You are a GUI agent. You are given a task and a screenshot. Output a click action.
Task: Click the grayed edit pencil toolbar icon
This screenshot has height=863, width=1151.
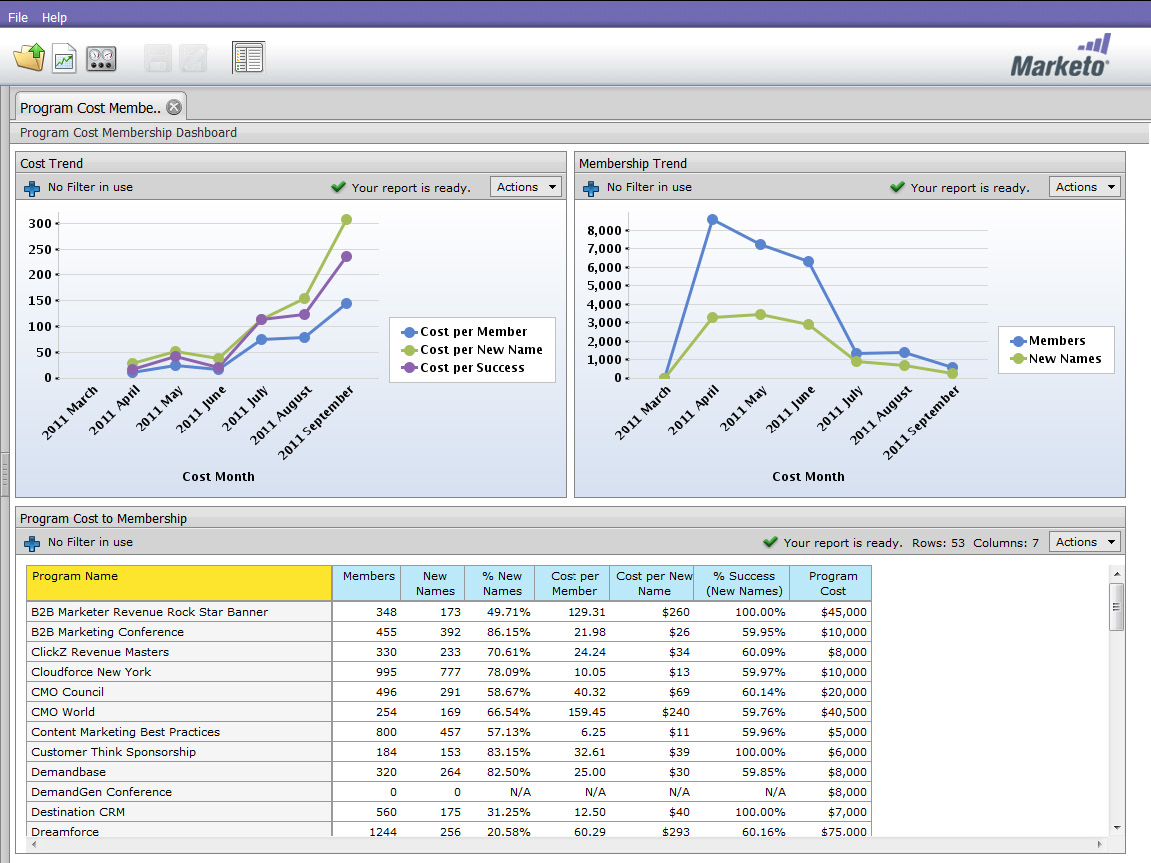(194, 59)
